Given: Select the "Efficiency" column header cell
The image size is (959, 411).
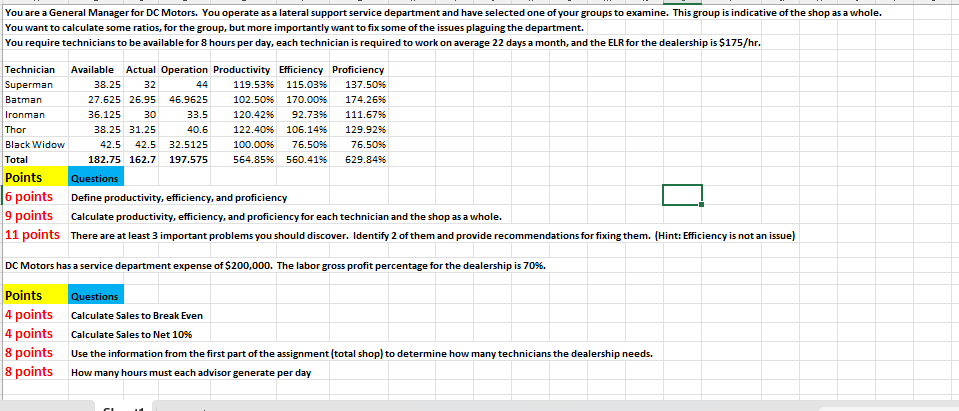Looking at the screenshot, I should click(x=302, y=70).
